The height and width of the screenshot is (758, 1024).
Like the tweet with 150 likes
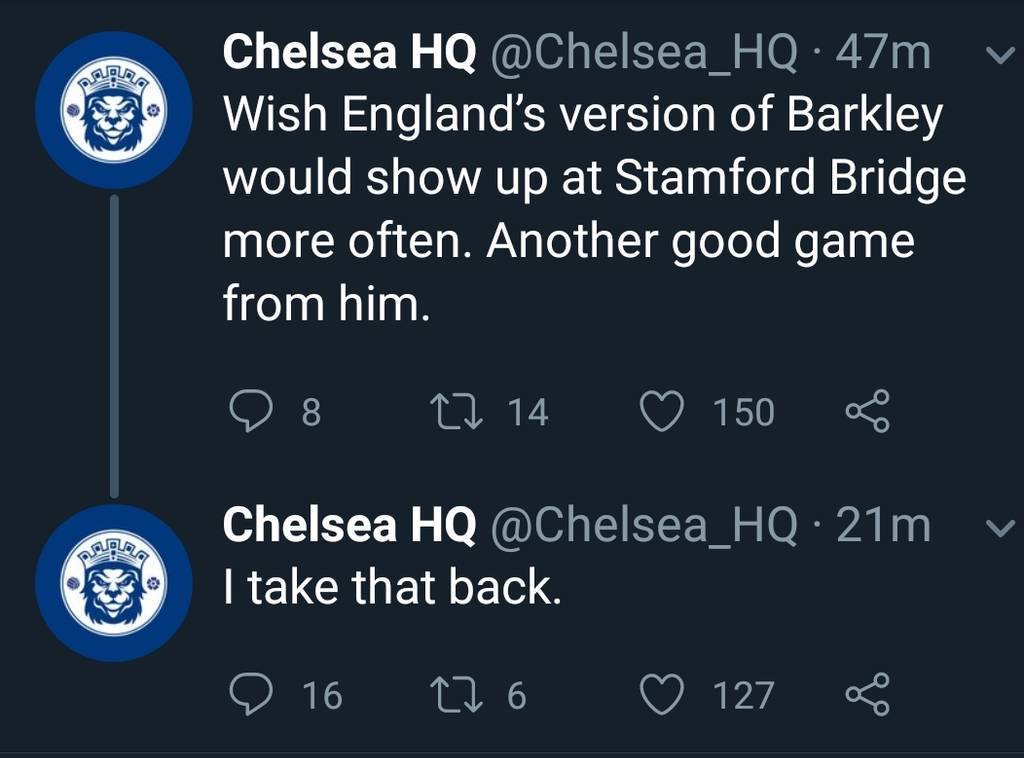662,411
